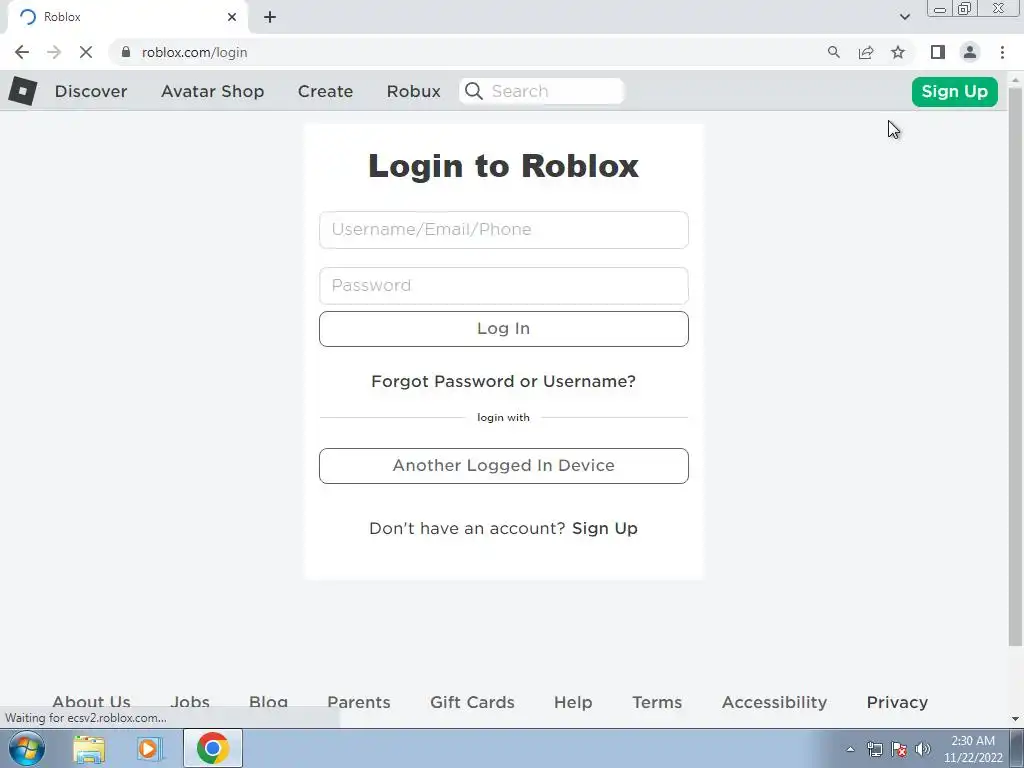The image size is (1024, 768).
Task: Open the Chrome side panel icon
Action: [938, 52]
